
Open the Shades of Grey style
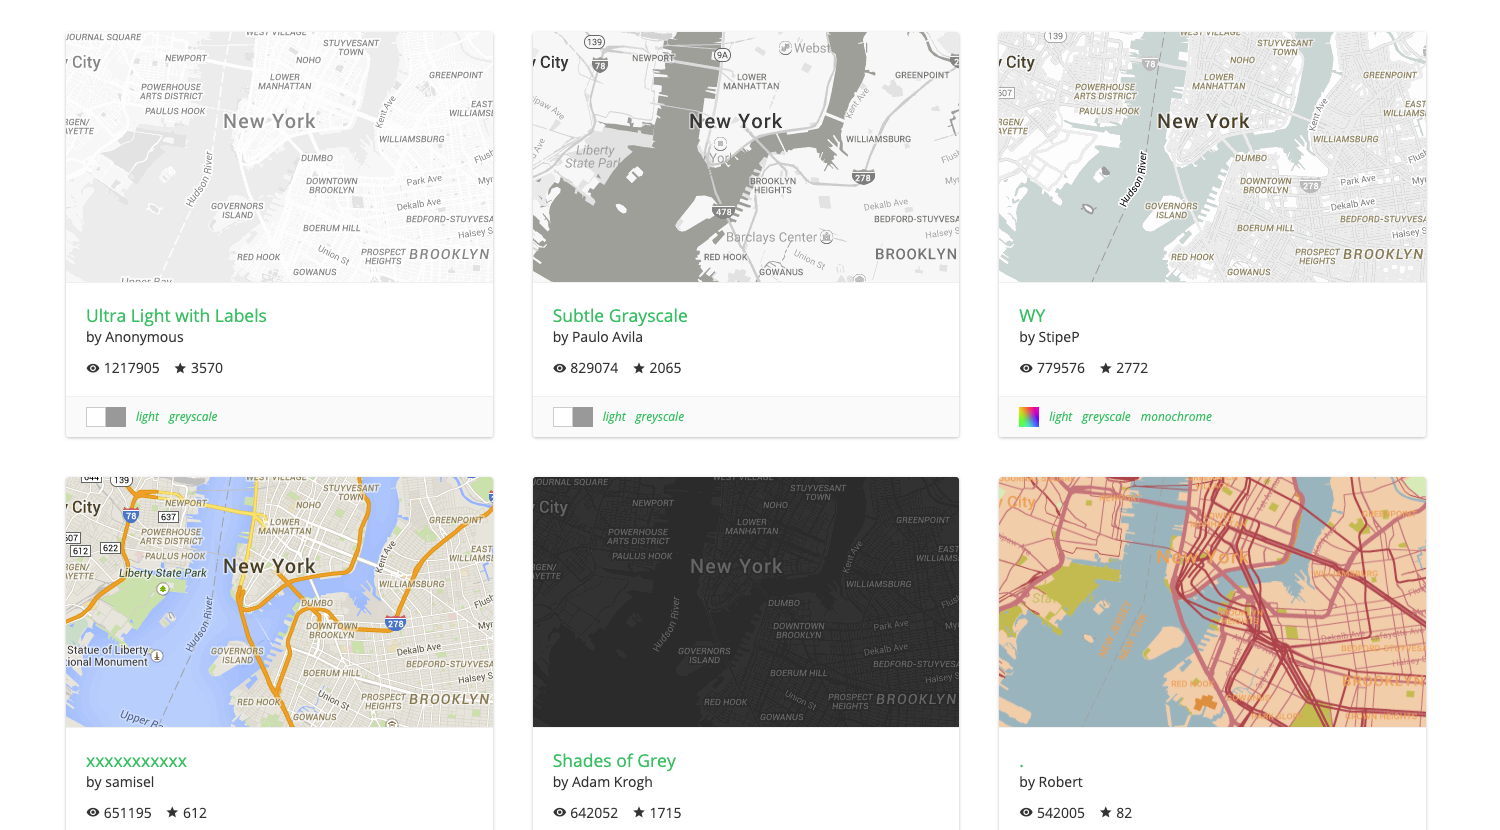pyautogui.click(x=614, y=761)
